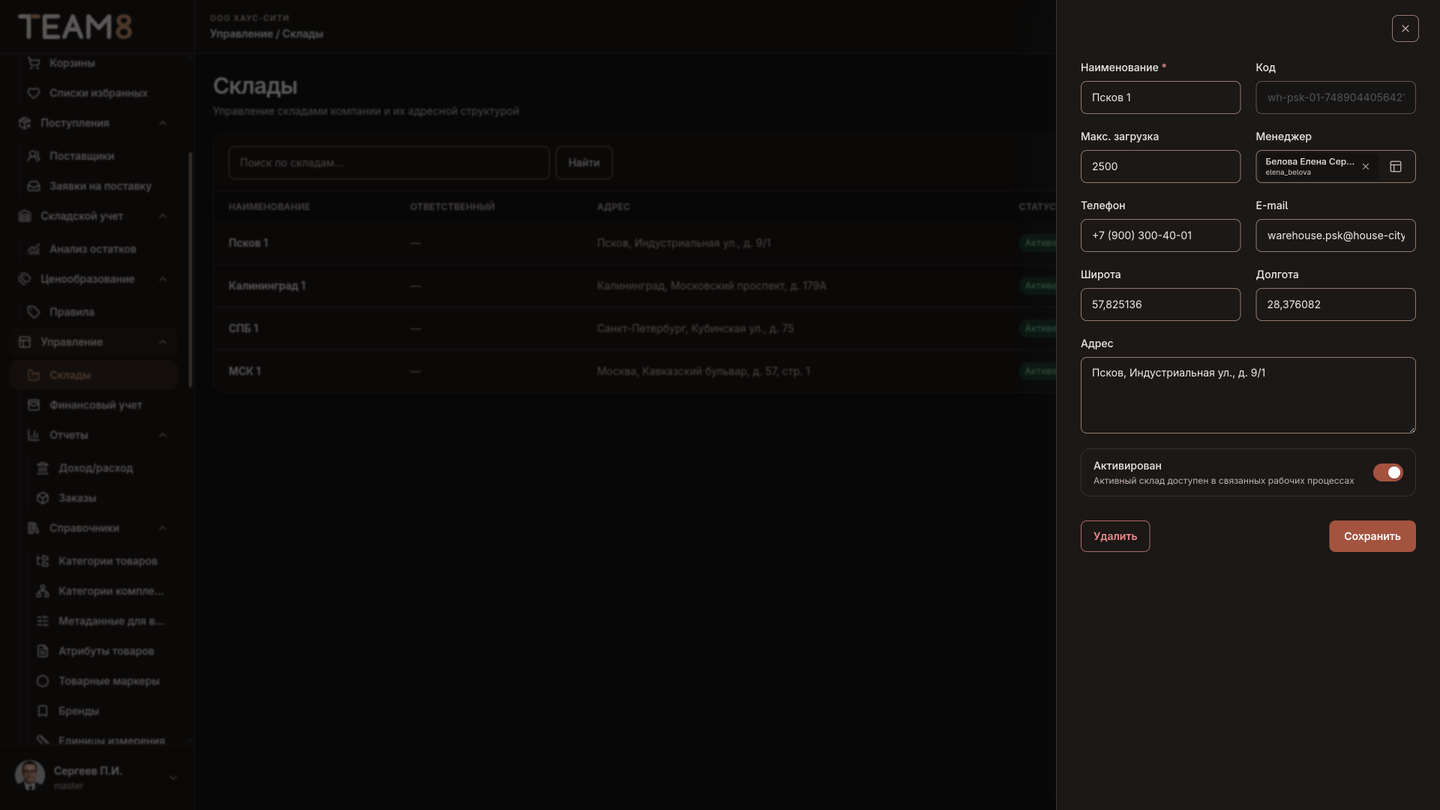The height and width of the screenshot is (810, 1440).
Task: Click the Правила tag icon
Action: (x=34, y=312)
